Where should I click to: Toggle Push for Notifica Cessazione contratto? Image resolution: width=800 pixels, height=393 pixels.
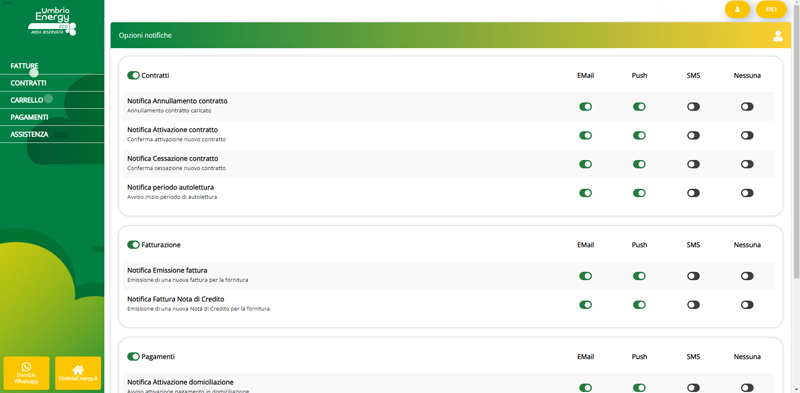[639, 164]
